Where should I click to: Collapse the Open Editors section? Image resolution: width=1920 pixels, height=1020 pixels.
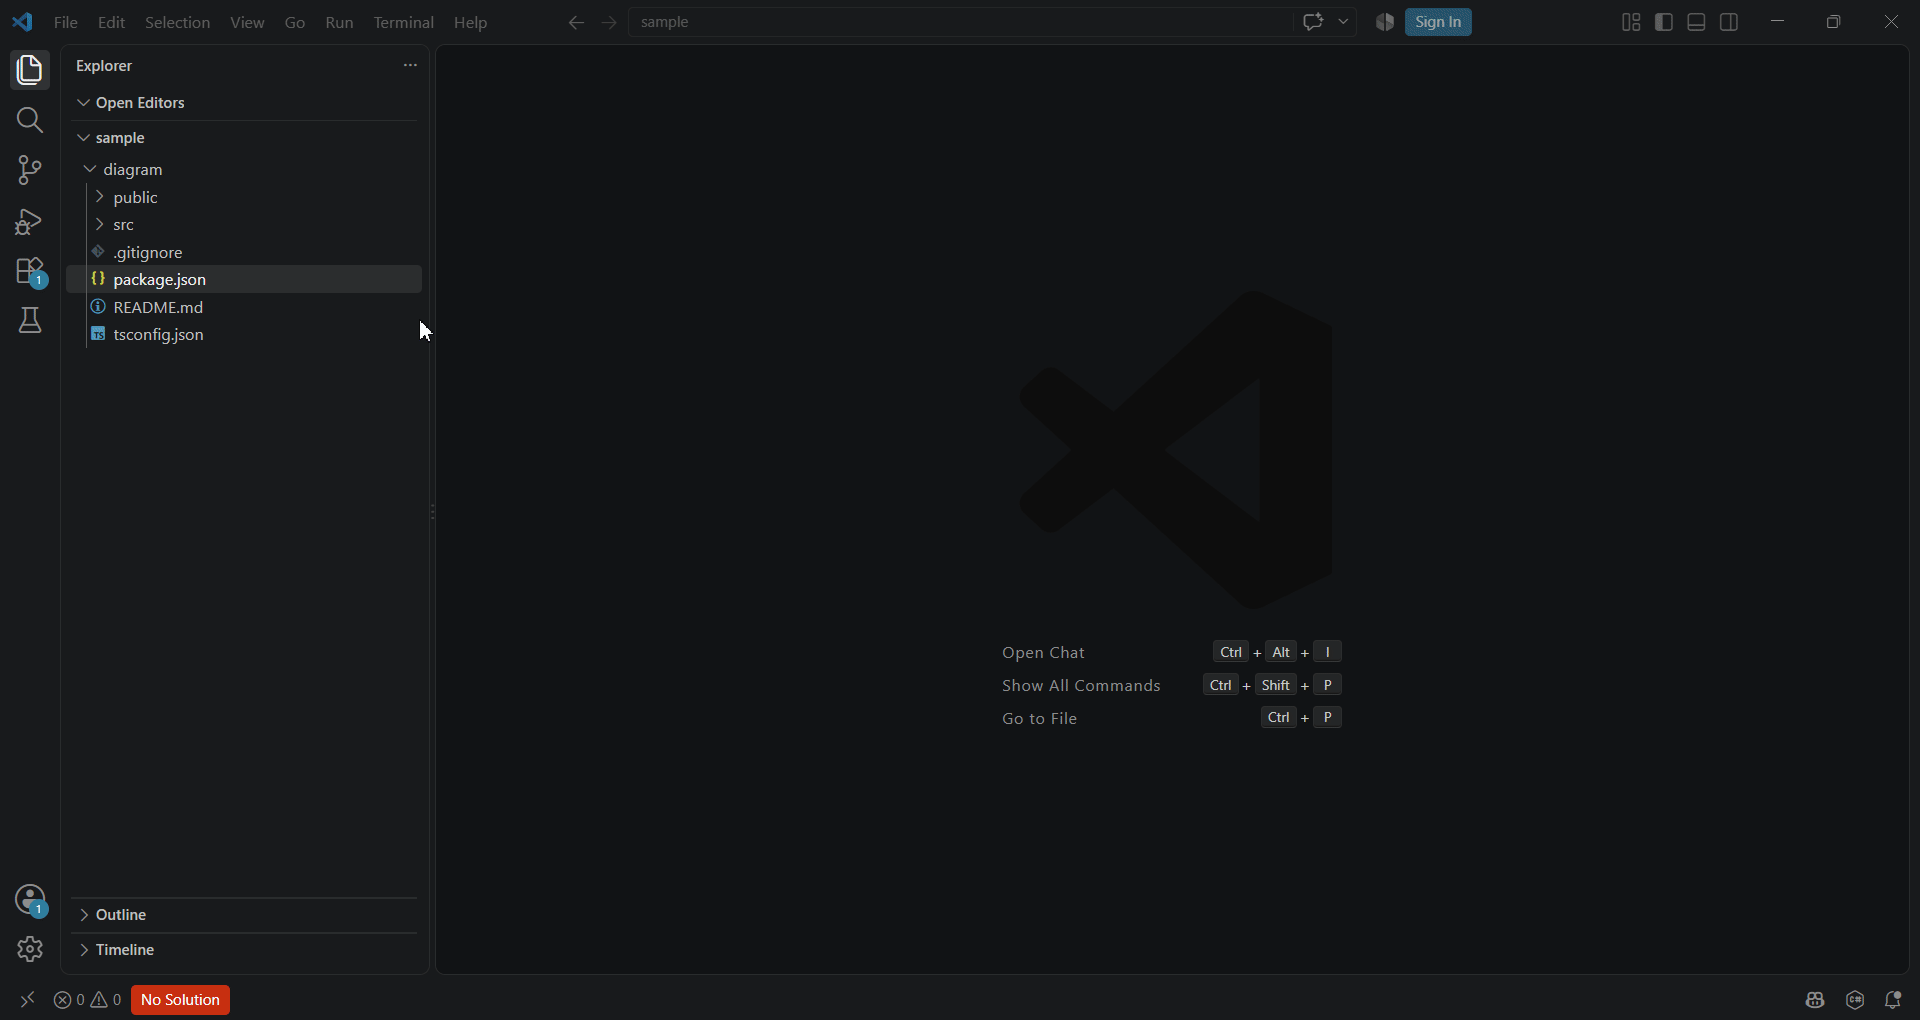point(245,103)
